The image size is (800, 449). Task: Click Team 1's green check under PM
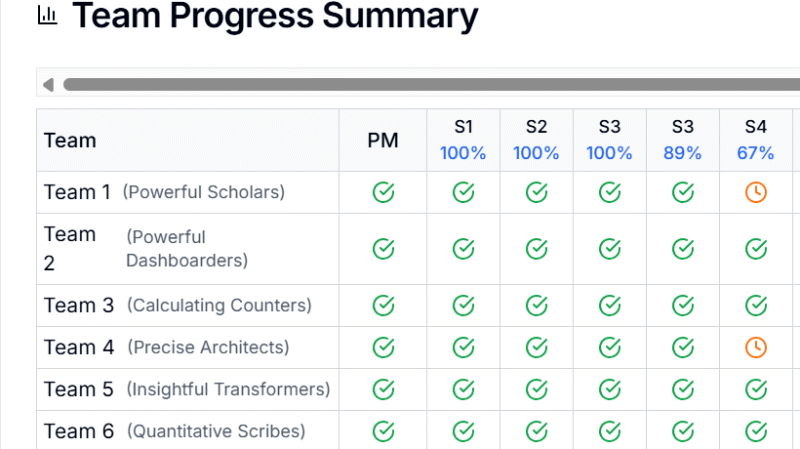click(x=383, y=192)
